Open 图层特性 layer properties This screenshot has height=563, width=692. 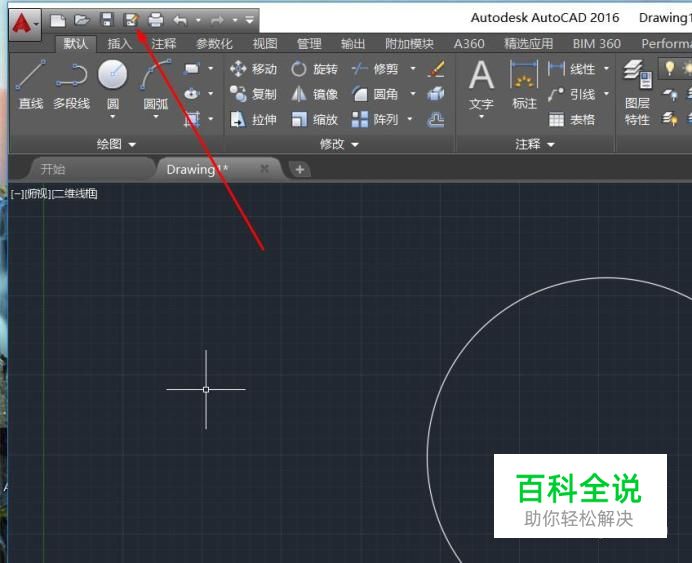637,93
